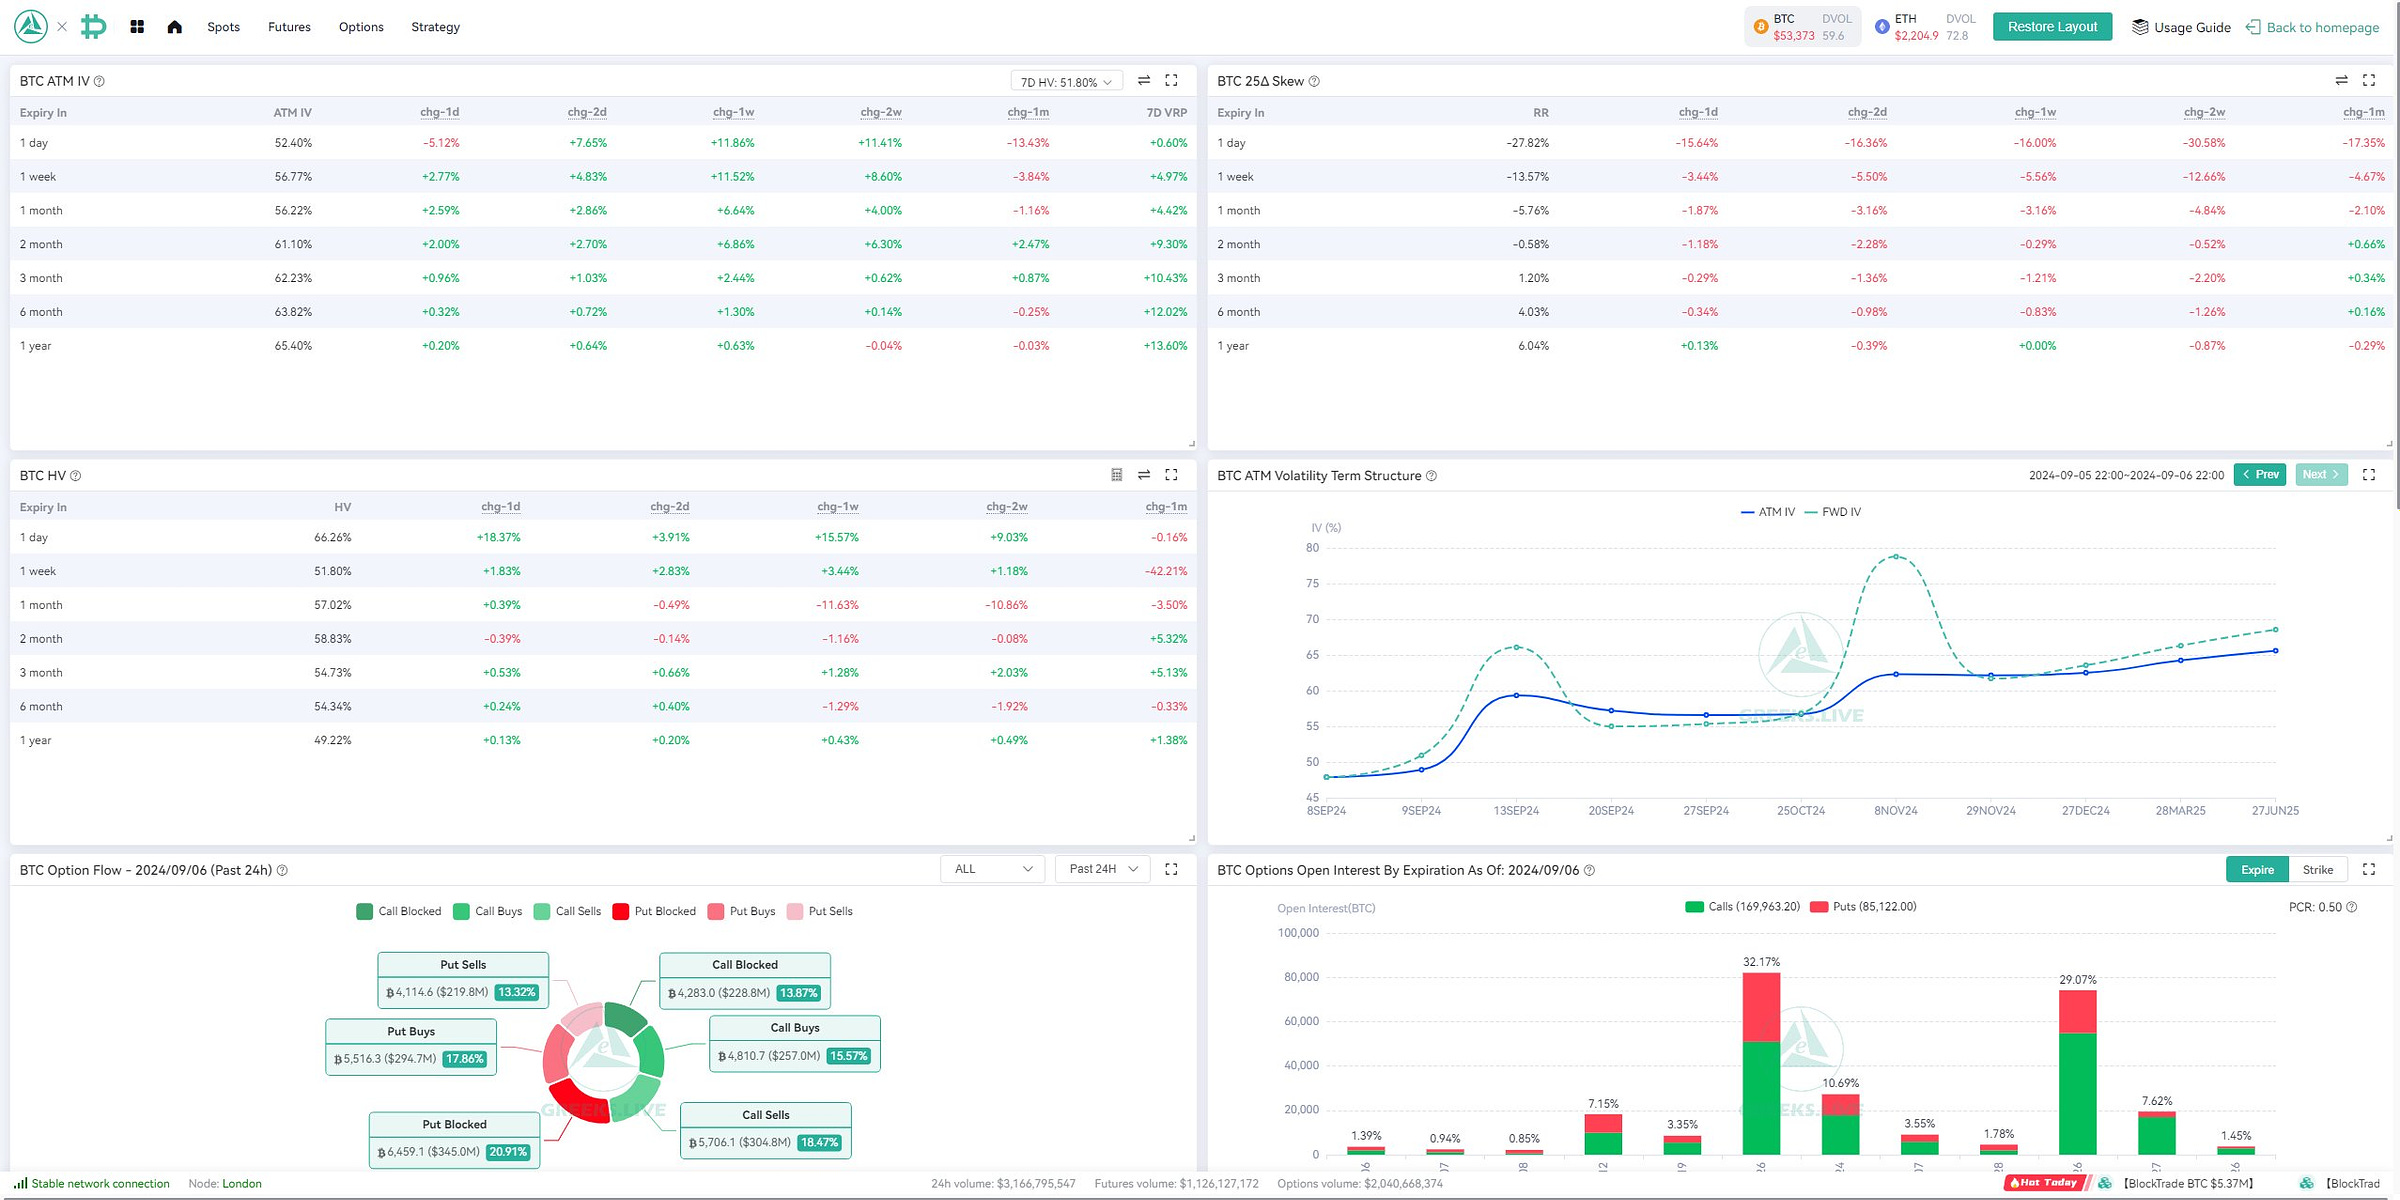Click the green Deribit logo icon
Image resolution: width=2400 pixels, height=1200 pixels.
pyautogui.click(x=94, y=27)
